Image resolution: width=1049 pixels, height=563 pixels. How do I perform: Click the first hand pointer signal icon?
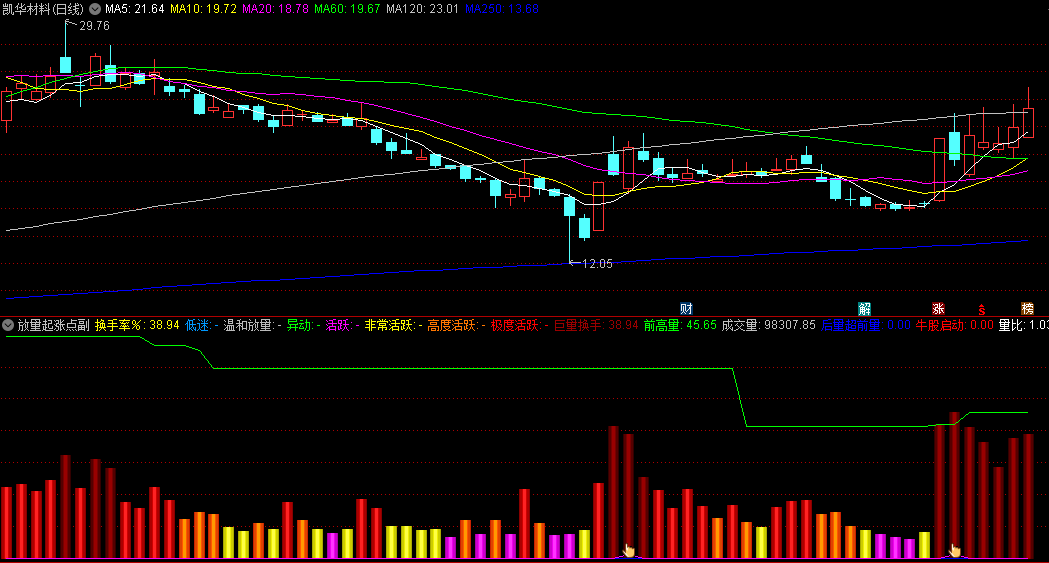pos(629,550)
